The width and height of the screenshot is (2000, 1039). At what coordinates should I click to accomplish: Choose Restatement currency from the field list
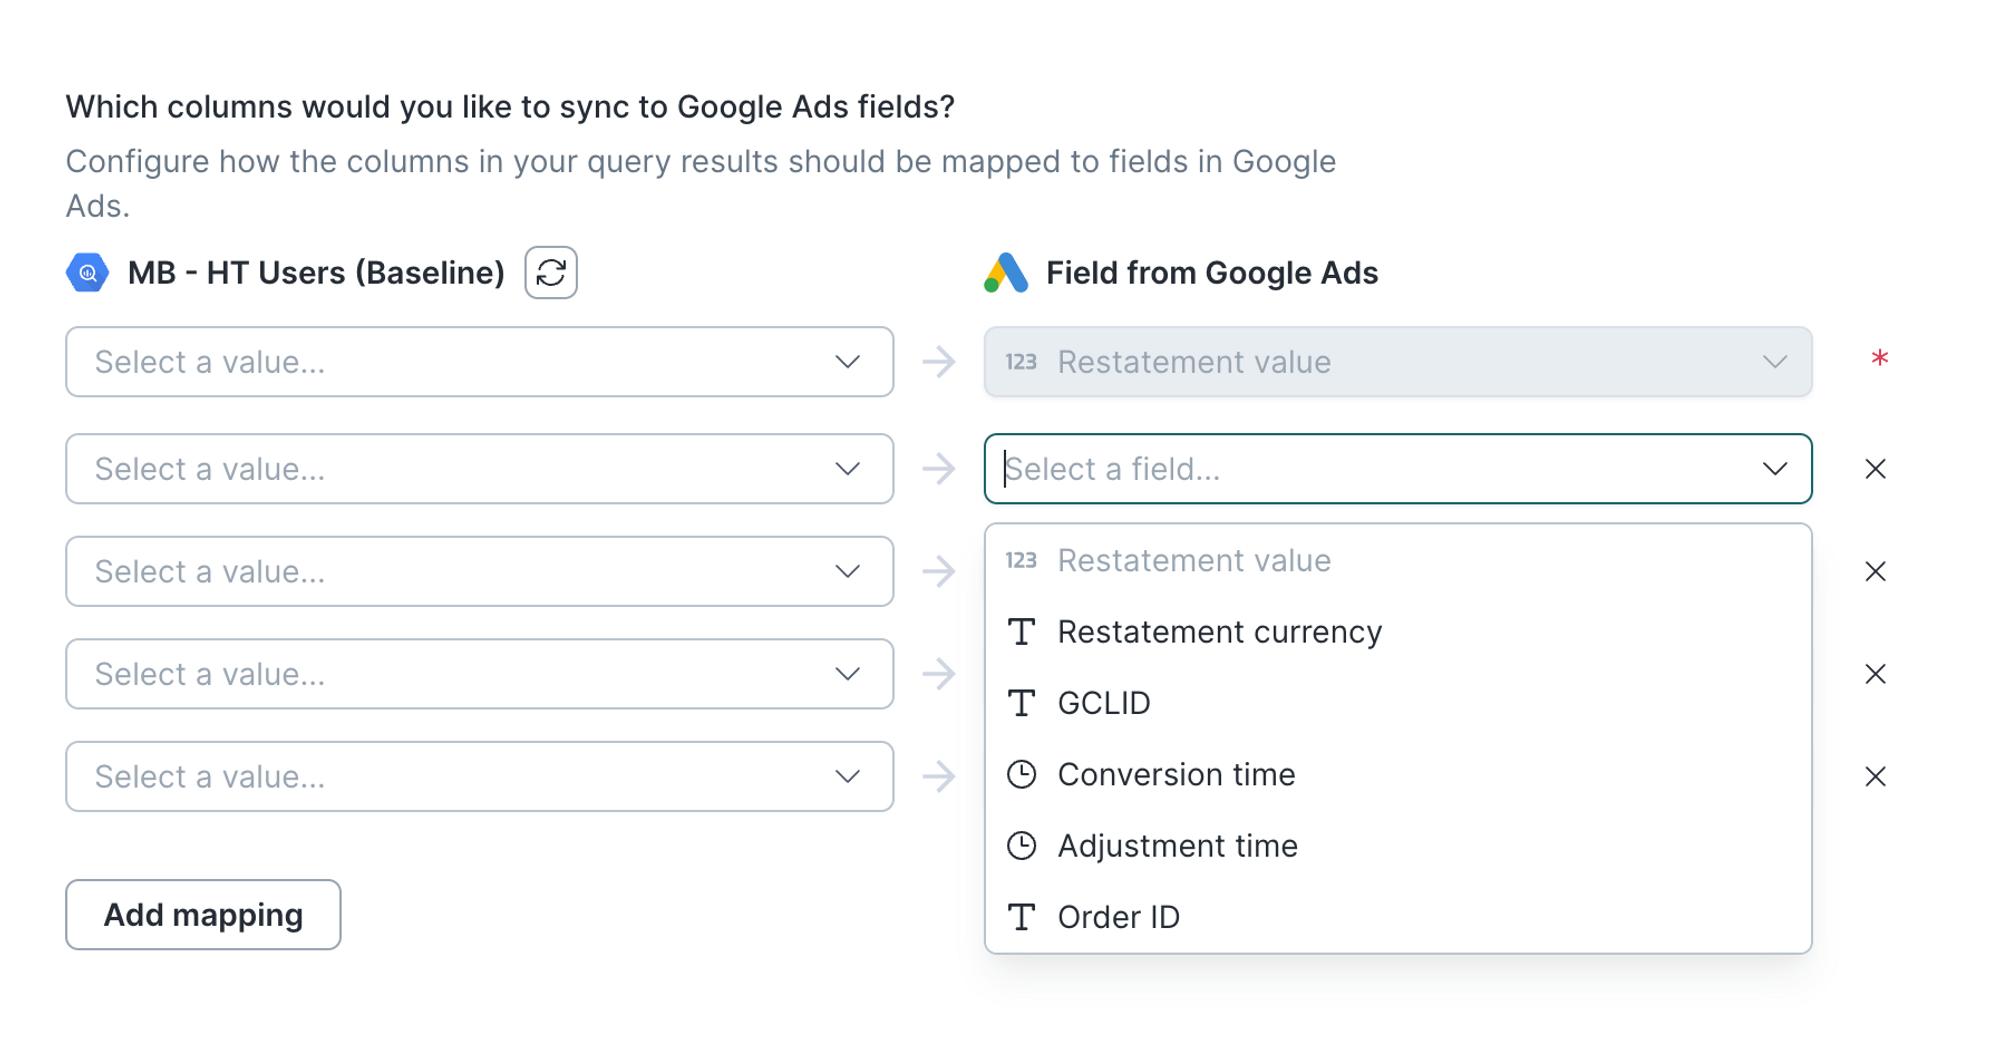(1398, 632)
